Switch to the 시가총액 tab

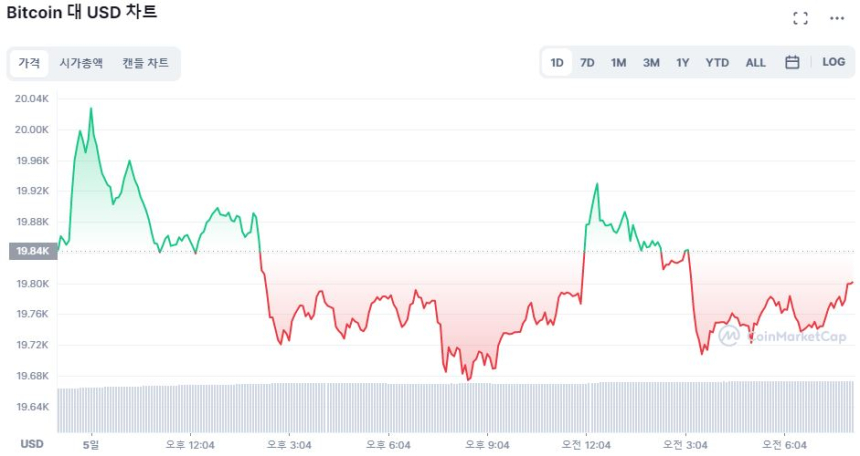click(x=81, y=63)
